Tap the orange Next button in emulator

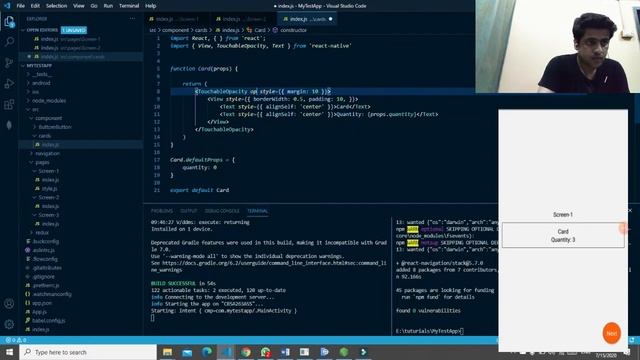[611, 333]
